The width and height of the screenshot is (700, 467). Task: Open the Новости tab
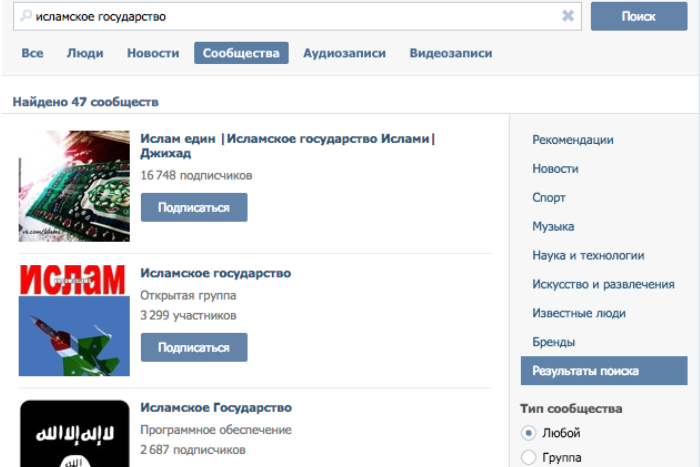(x=153, y=53)
